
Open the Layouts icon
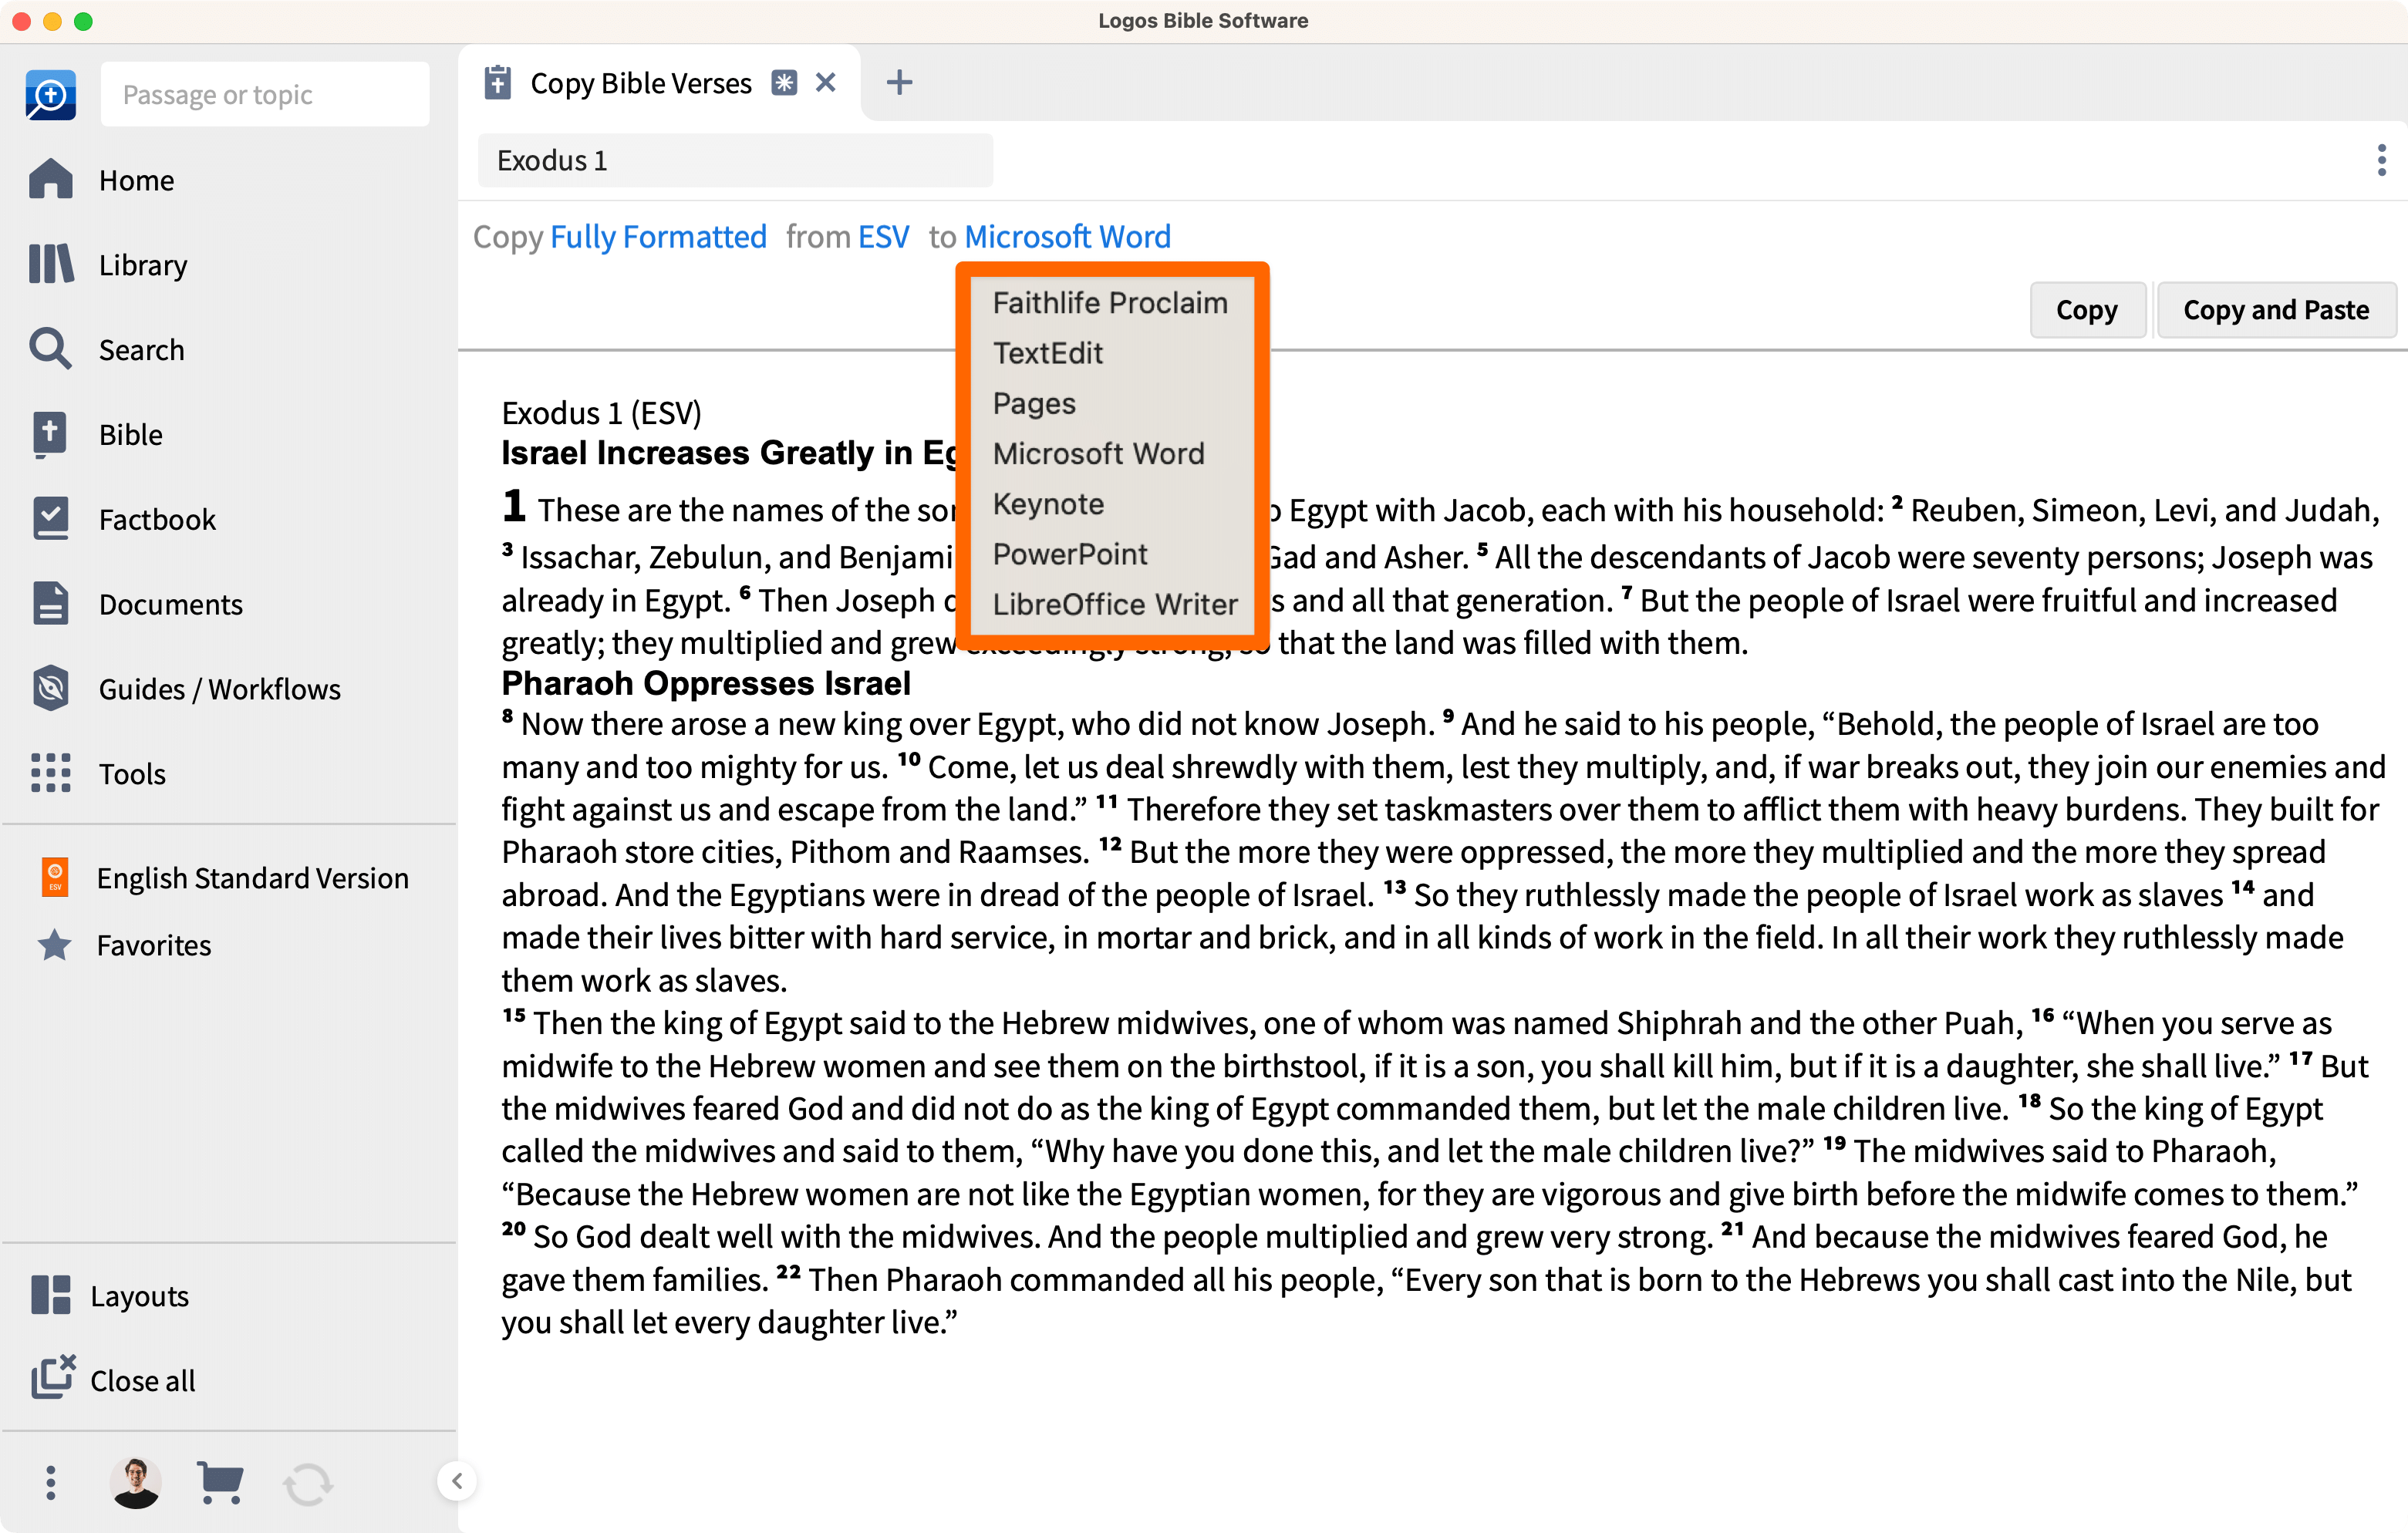coord(51,1294)
